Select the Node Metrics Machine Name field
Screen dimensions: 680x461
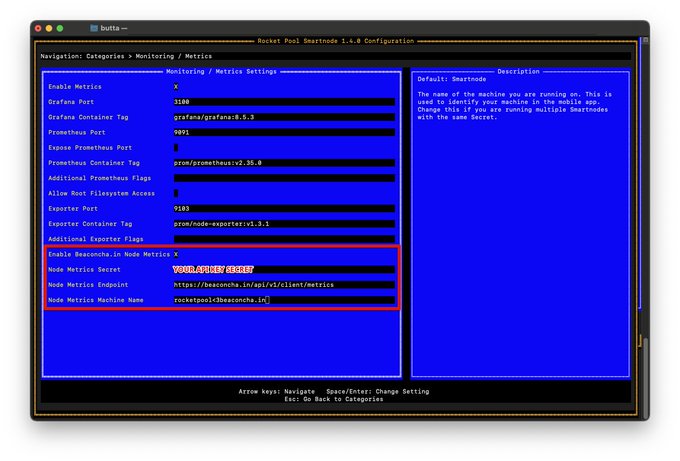284,300
